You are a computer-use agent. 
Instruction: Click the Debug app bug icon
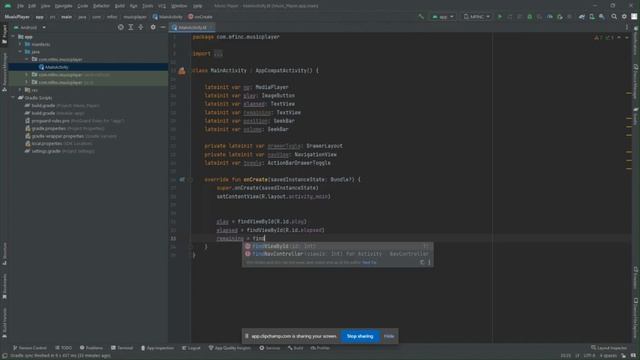(x=530, y=17)
